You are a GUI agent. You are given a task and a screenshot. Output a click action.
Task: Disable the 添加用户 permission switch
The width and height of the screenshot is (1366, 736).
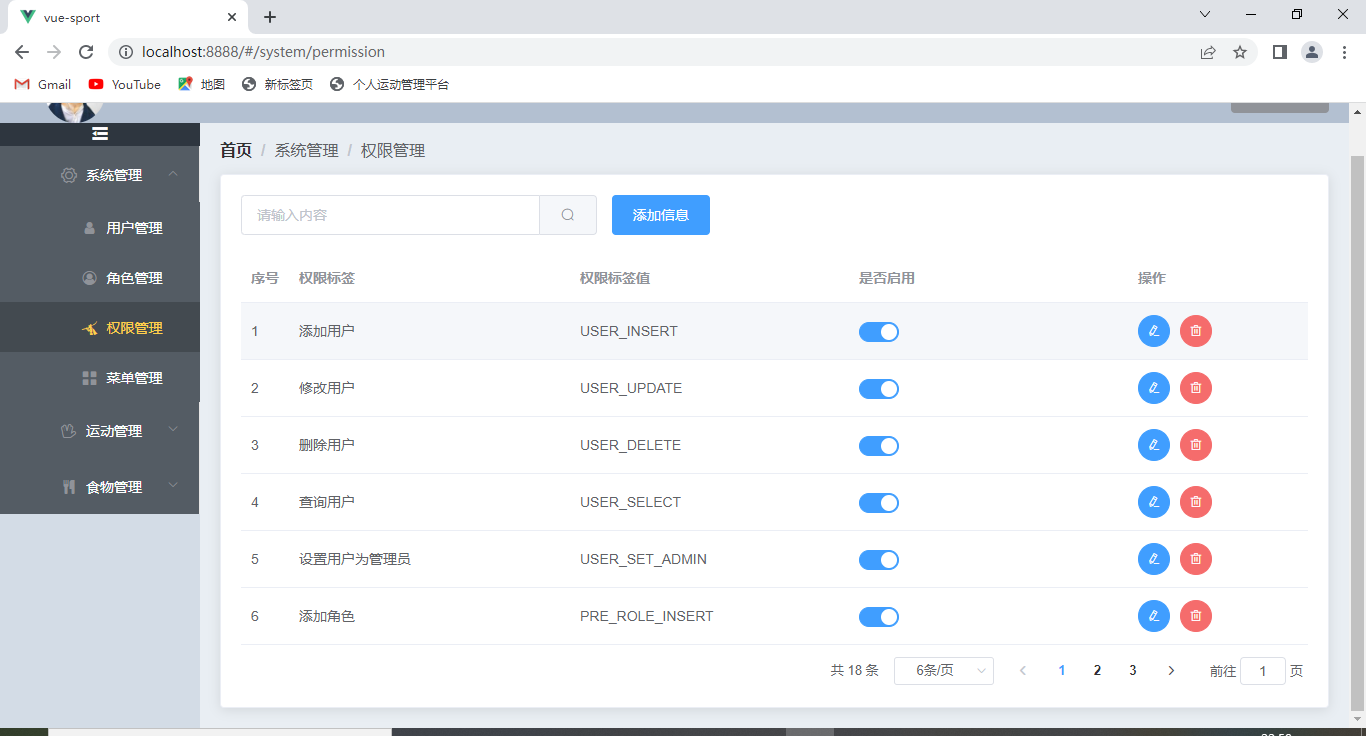tap(879, 331)
